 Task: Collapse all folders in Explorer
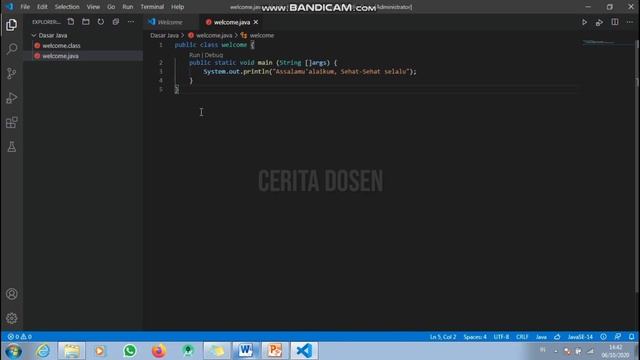tap(116, 22)
